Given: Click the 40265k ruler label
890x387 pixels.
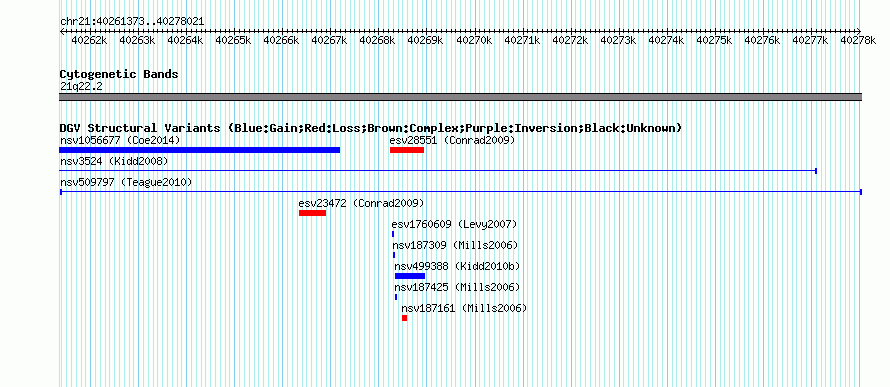Looking at the screenshot, I should [233, 40].
